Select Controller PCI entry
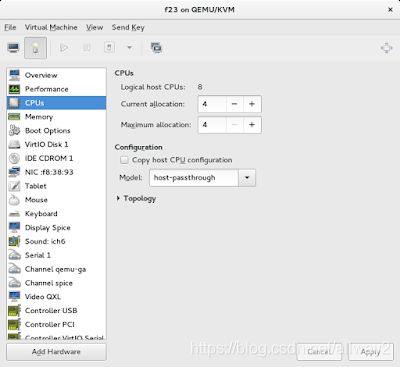This screenshot has width=400, height=367. click(56, 324)
